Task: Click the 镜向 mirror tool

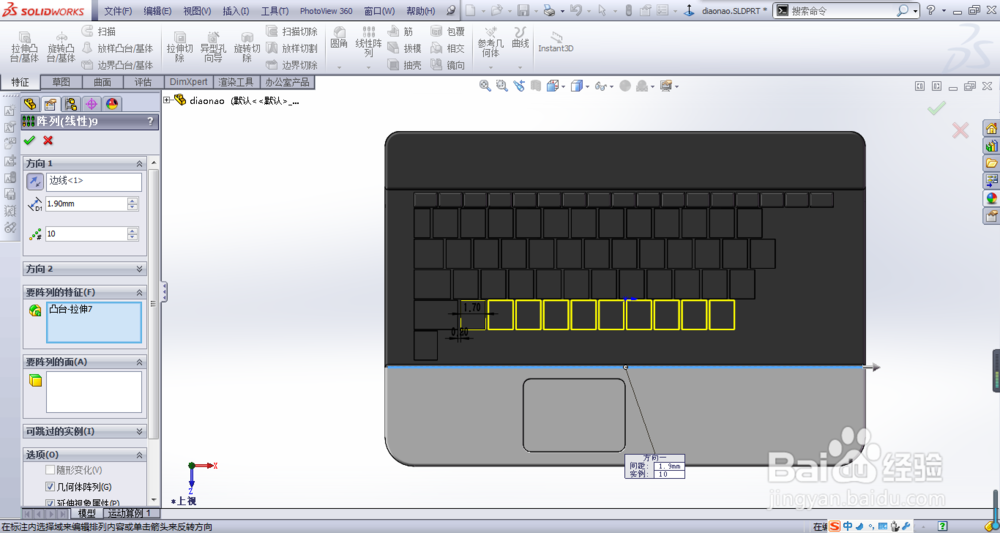Action: (x=448, y=65)
